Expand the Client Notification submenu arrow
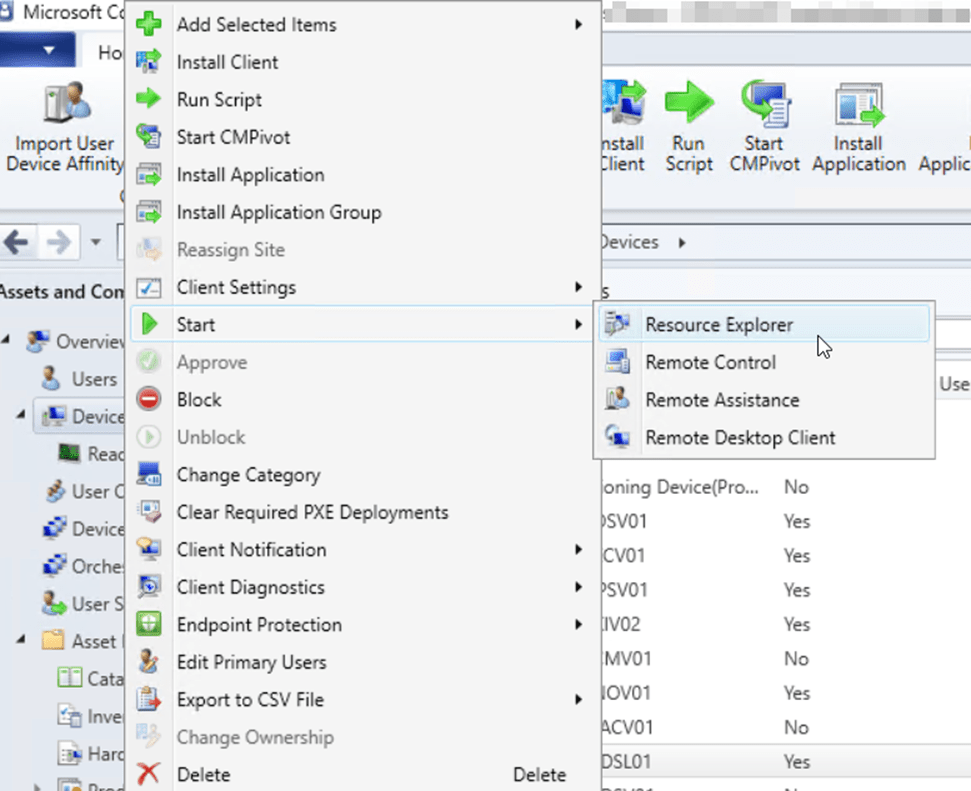971x791 pixels. click(x=578, y=550)
